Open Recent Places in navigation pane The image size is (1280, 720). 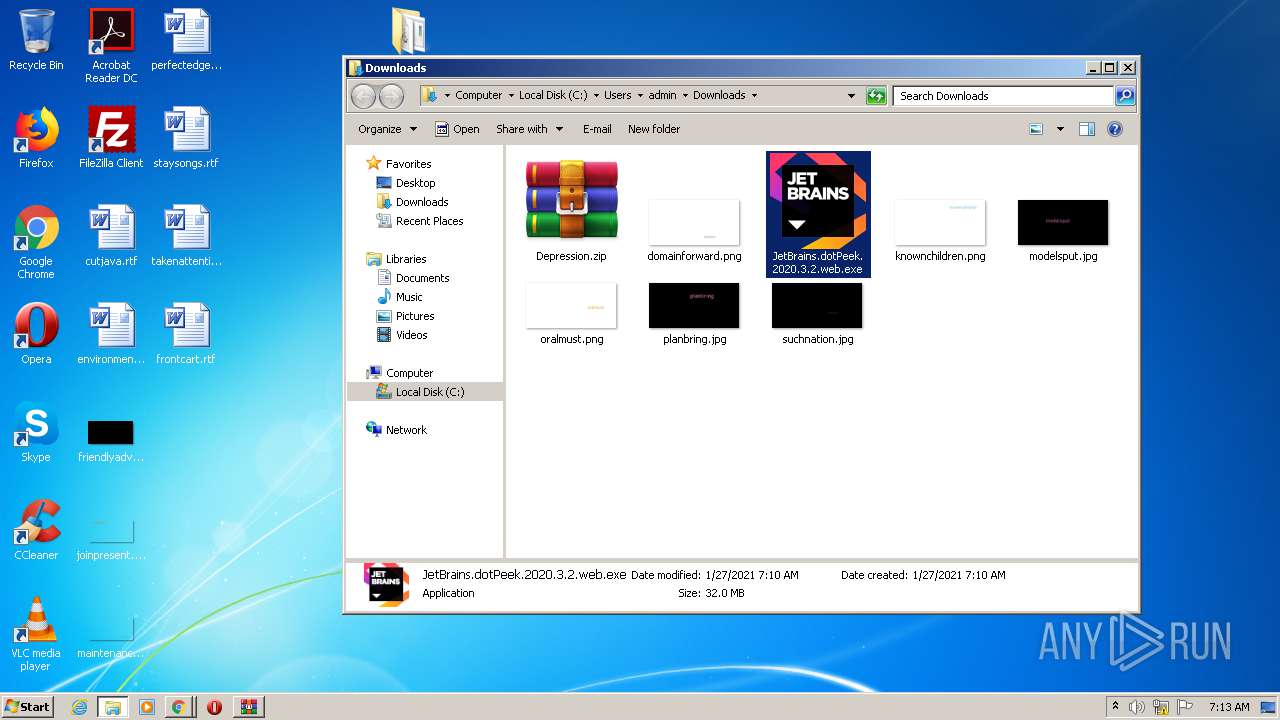(x=420, y=221)
